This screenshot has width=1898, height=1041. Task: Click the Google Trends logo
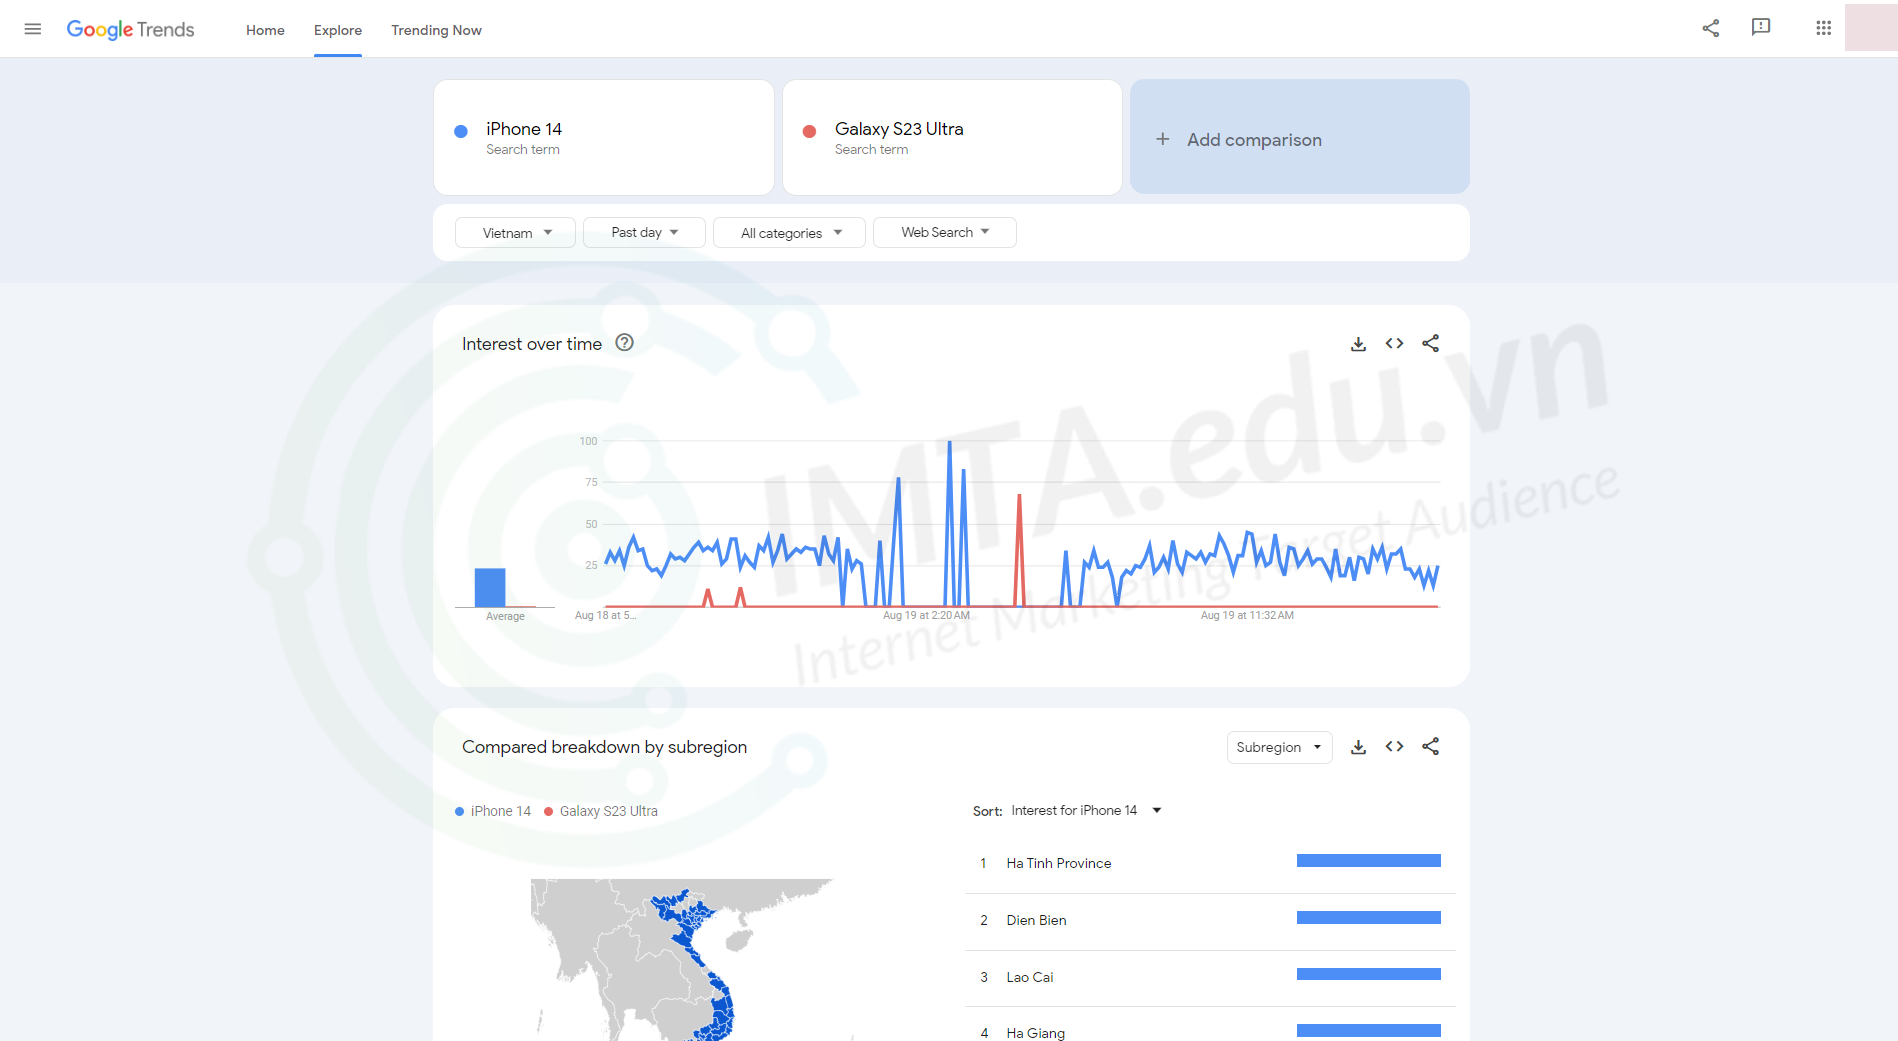(130, 30)
